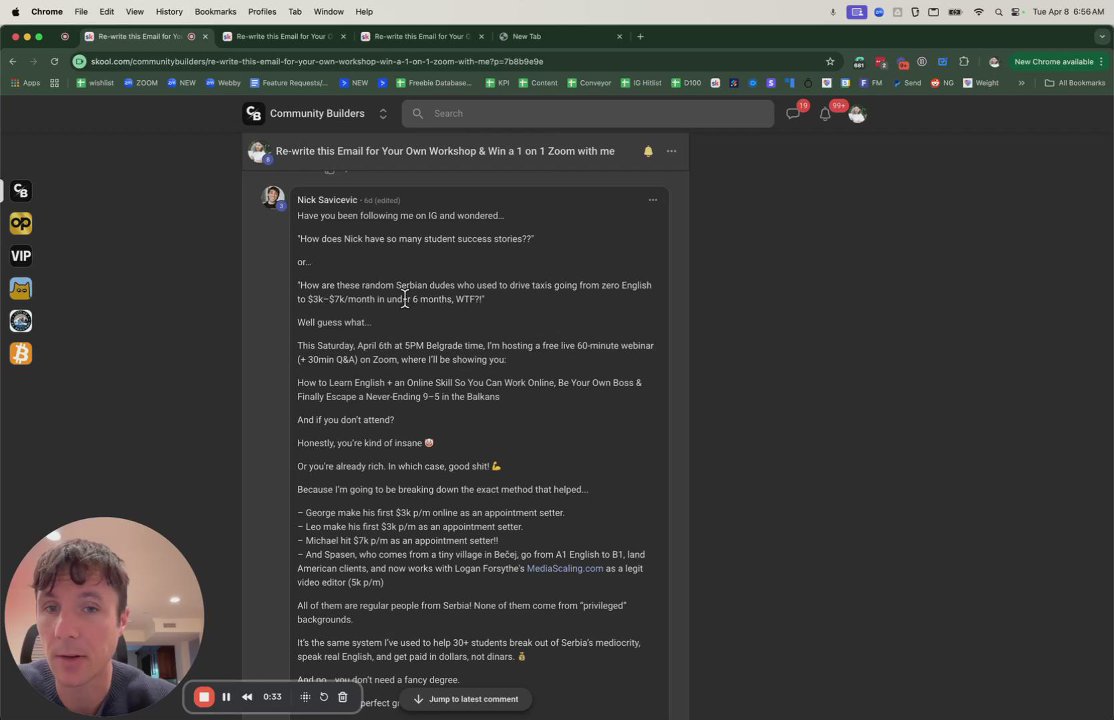Restart the recording
This screenshot has height=720, width=1114.
324,697
